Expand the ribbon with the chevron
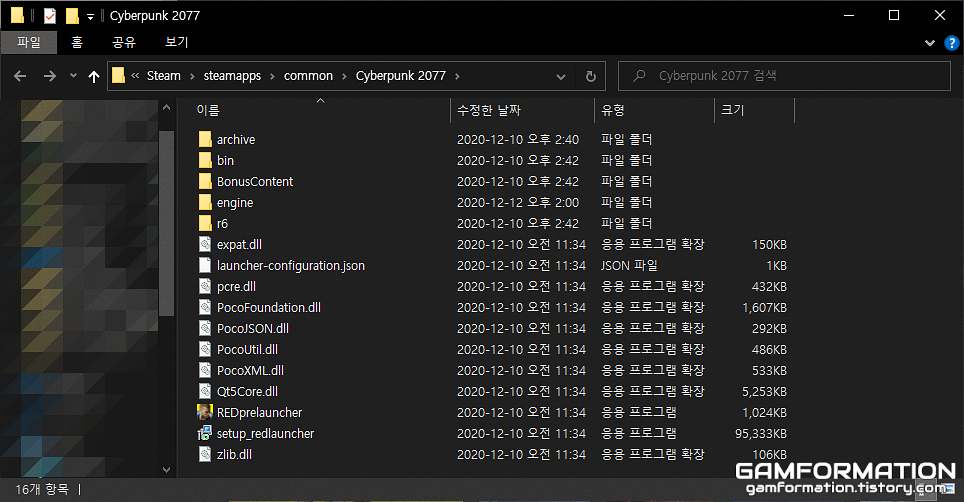Screen dimensions: 964x502 930,43
